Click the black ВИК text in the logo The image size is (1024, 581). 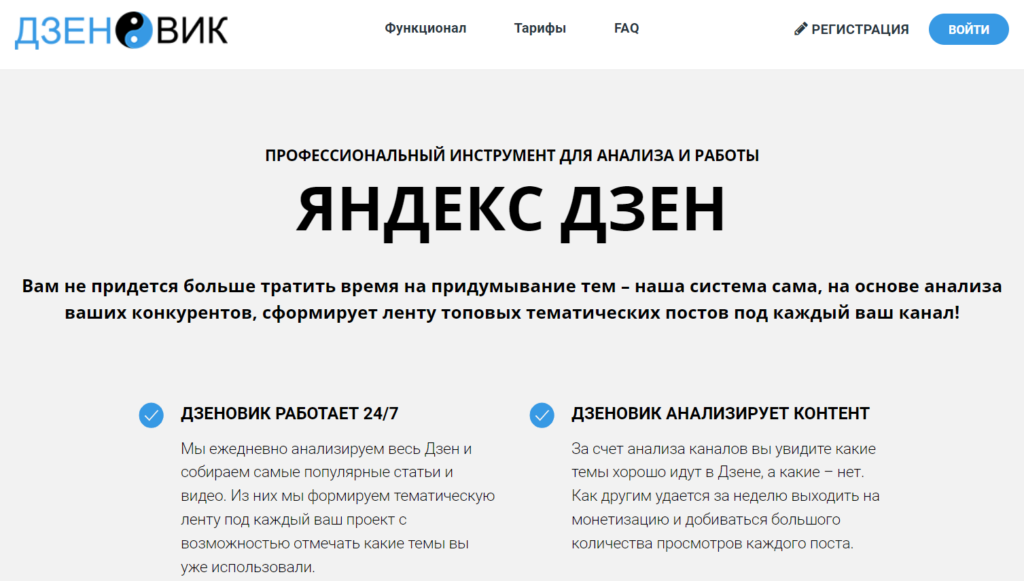pos(191,31)
